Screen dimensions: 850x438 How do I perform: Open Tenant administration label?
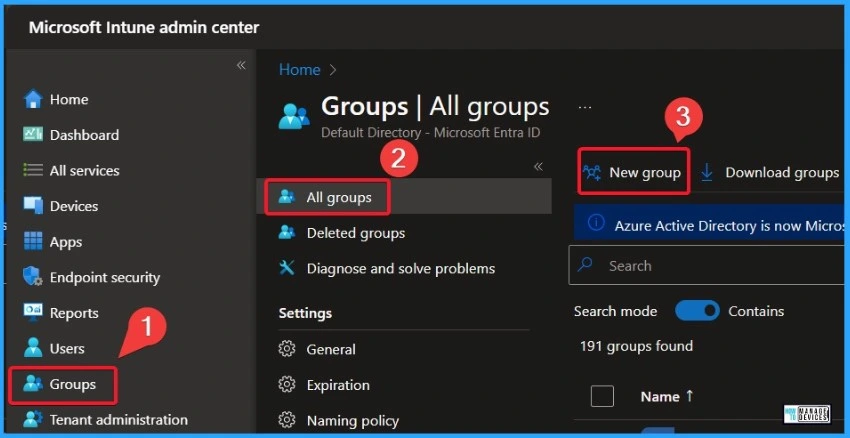coord(119,420)
